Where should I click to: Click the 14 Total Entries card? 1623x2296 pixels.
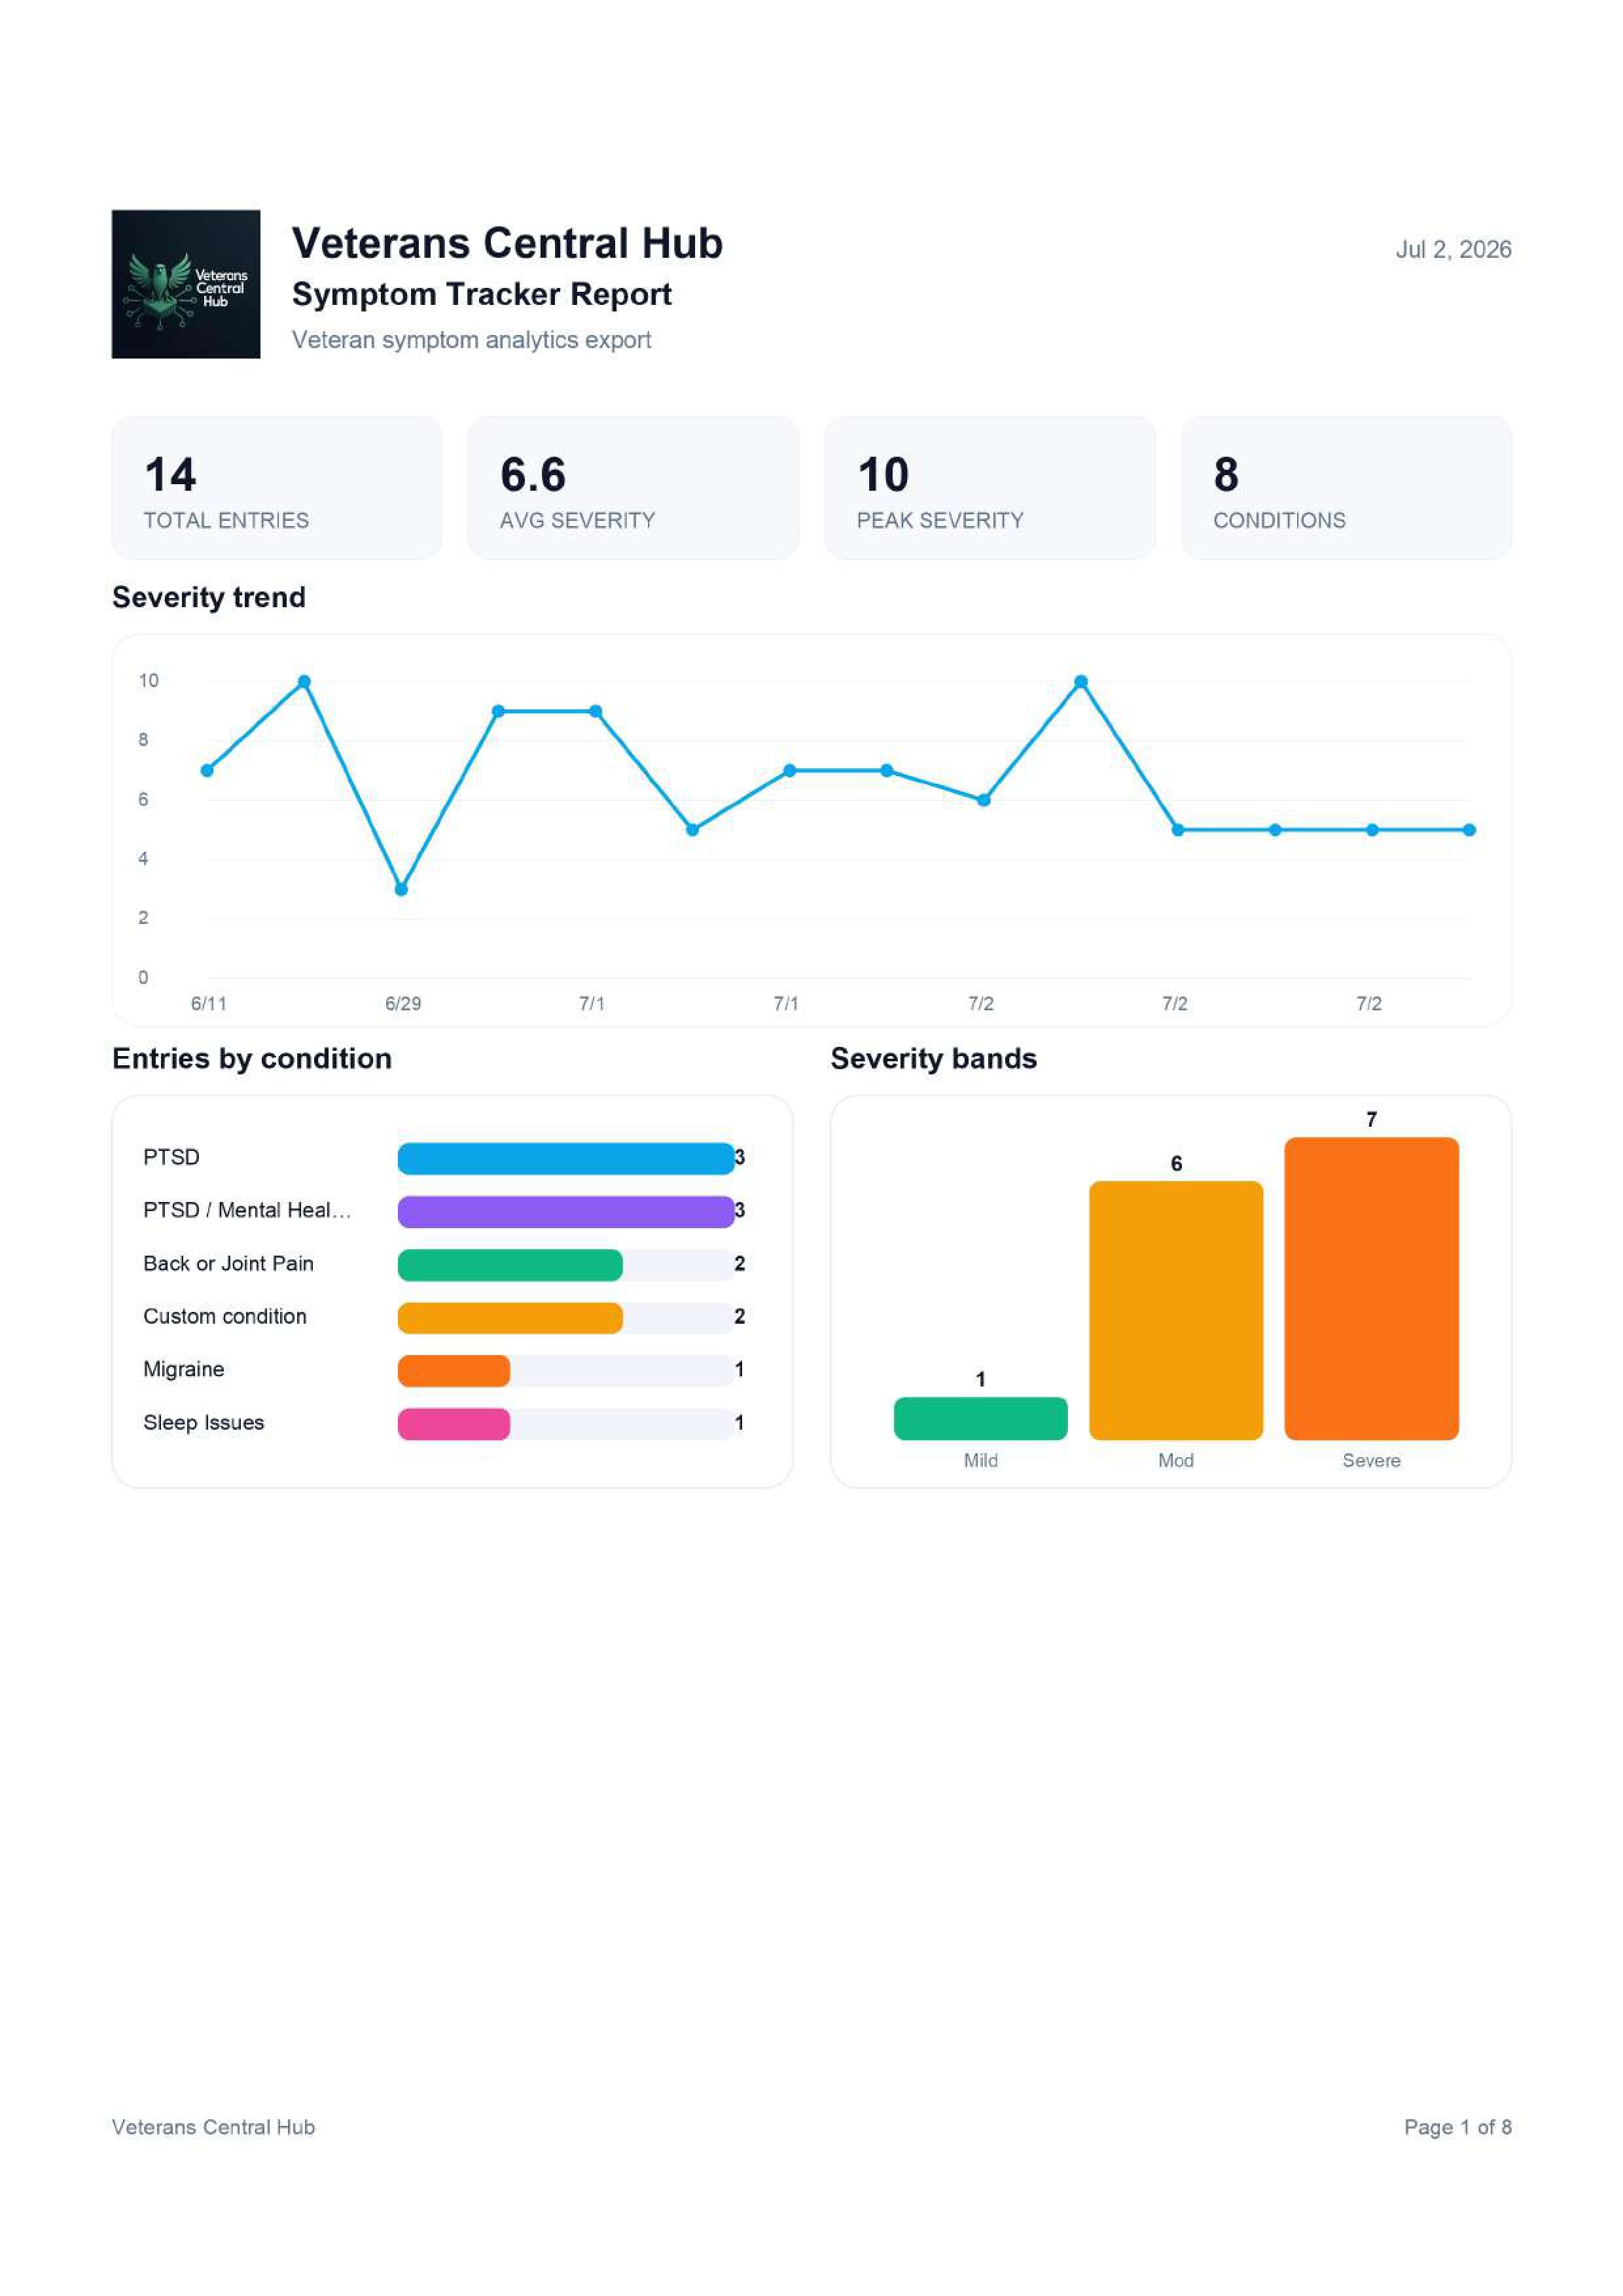coord(277,488)
